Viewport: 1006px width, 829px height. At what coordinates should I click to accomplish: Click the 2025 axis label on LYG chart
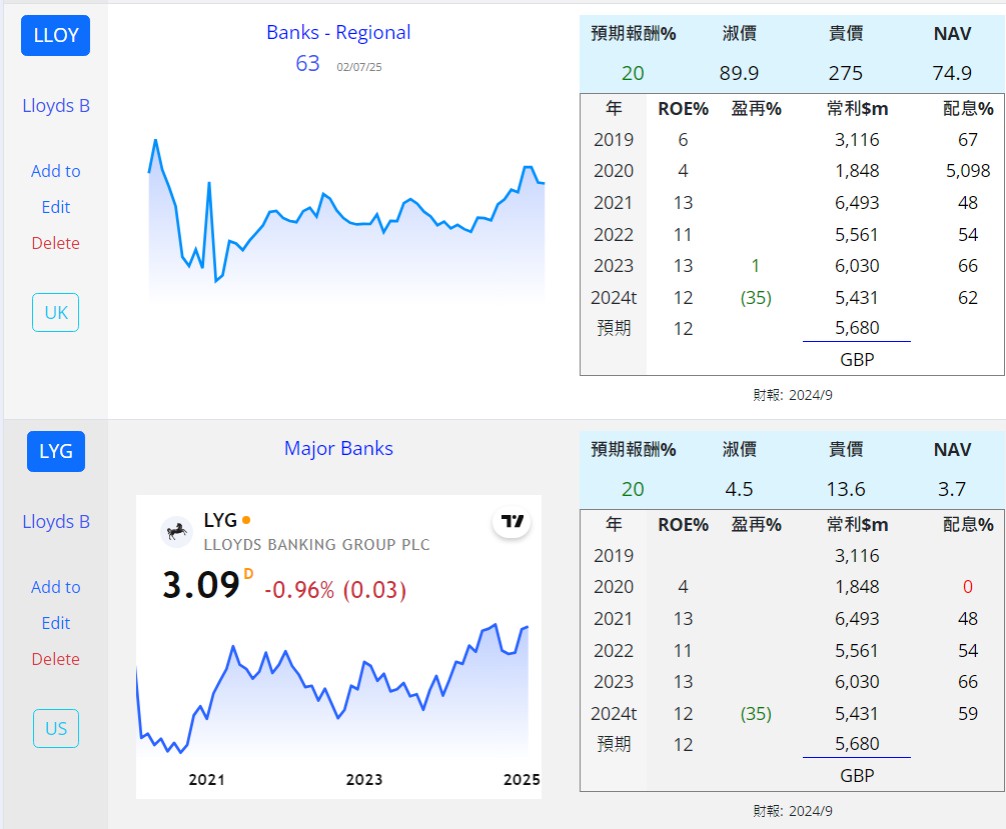click(x=522, y=780)
